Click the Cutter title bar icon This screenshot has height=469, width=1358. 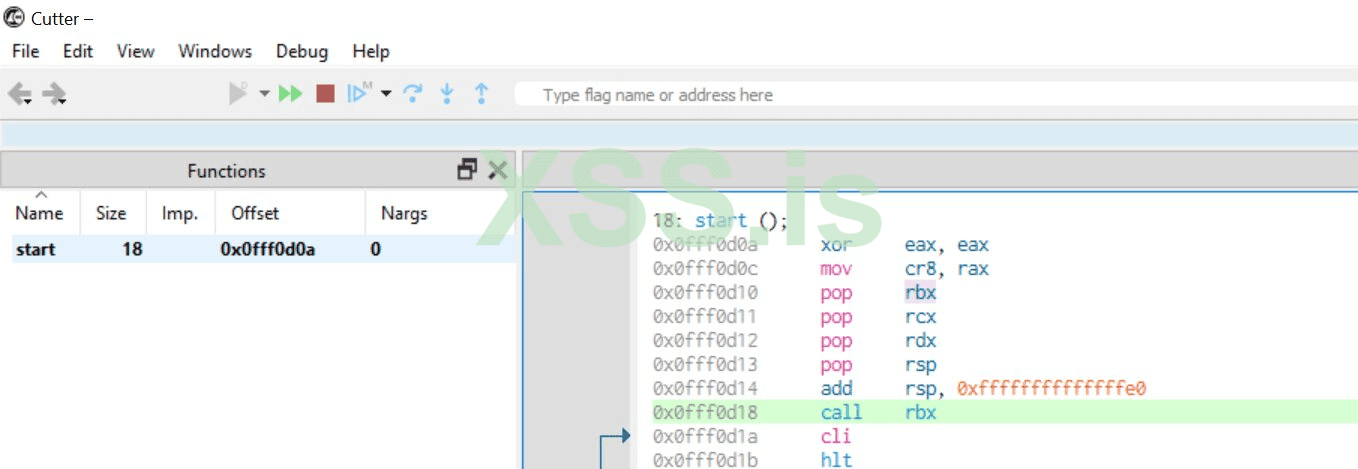click(14, 18)
